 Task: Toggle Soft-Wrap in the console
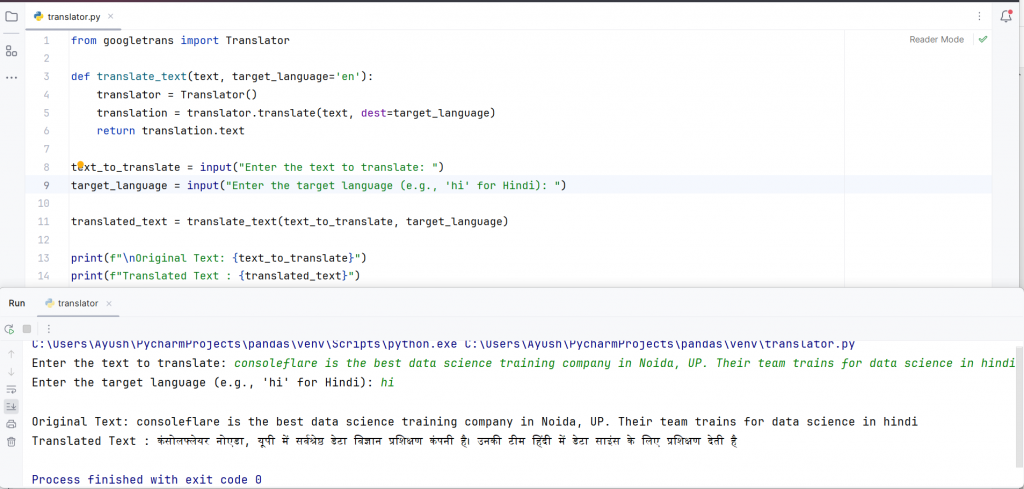[x=11, y=389]
